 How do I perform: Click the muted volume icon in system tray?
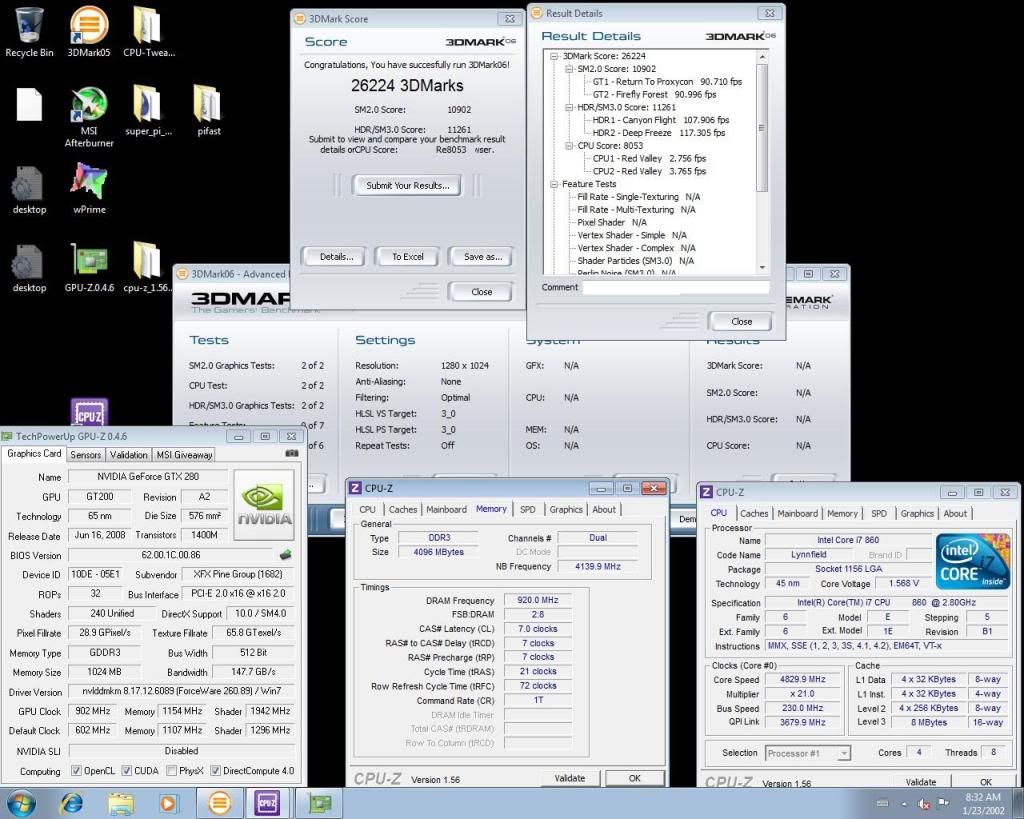tap(924, 804)
